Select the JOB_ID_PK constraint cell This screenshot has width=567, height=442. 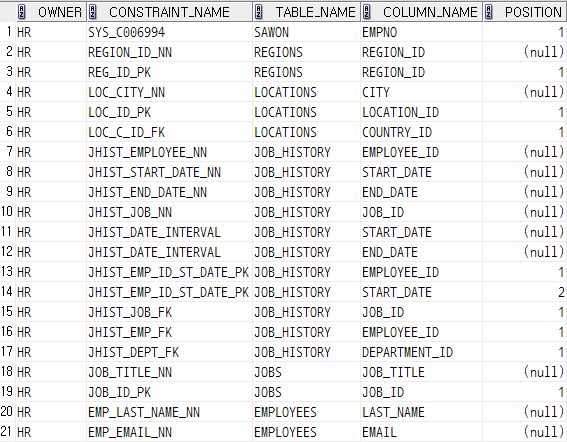tap(169, 392)
